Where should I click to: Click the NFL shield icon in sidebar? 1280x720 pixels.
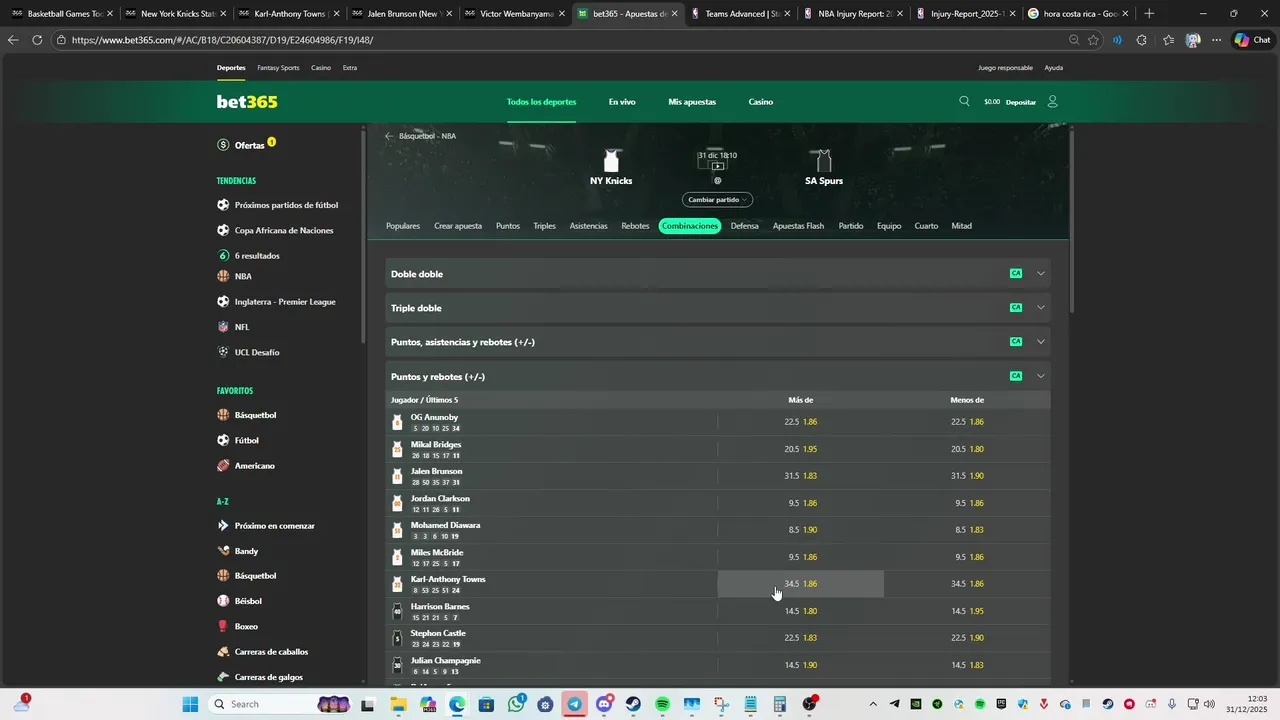point(223,327)
